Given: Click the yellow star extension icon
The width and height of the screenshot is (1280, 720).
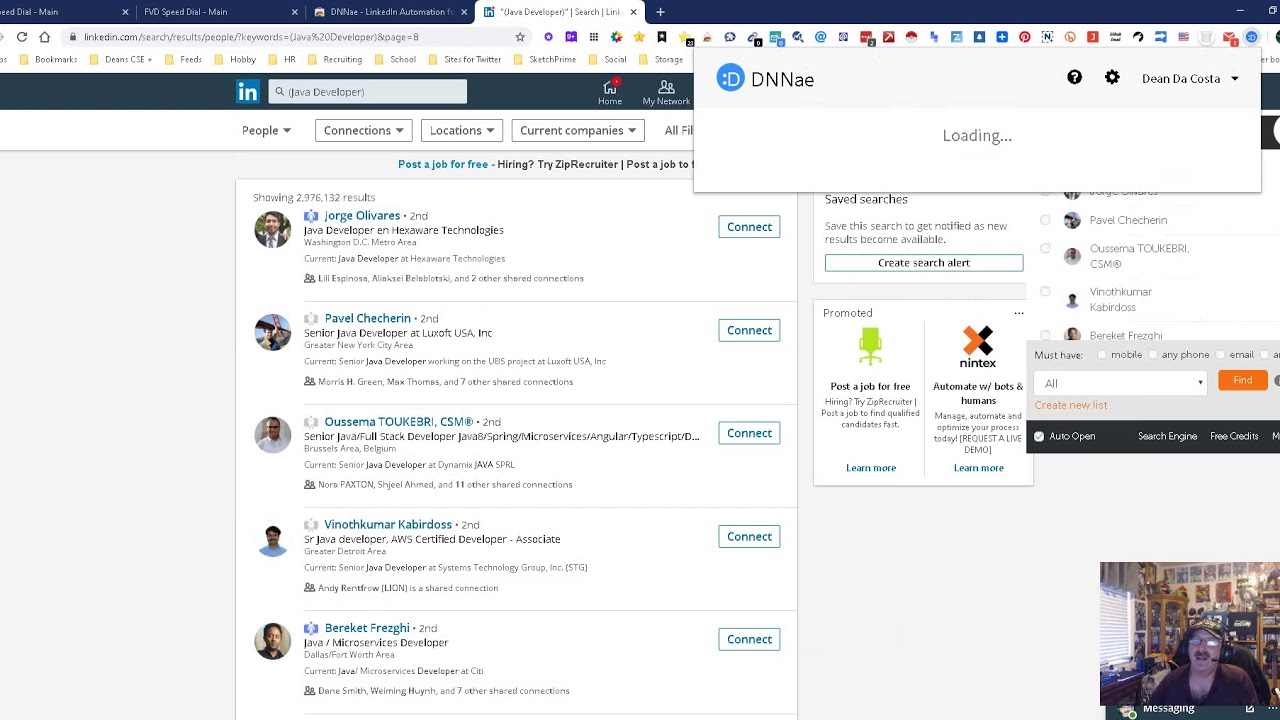Looking at the screenshot, I should pyautogui.click(x=639, y=37).
